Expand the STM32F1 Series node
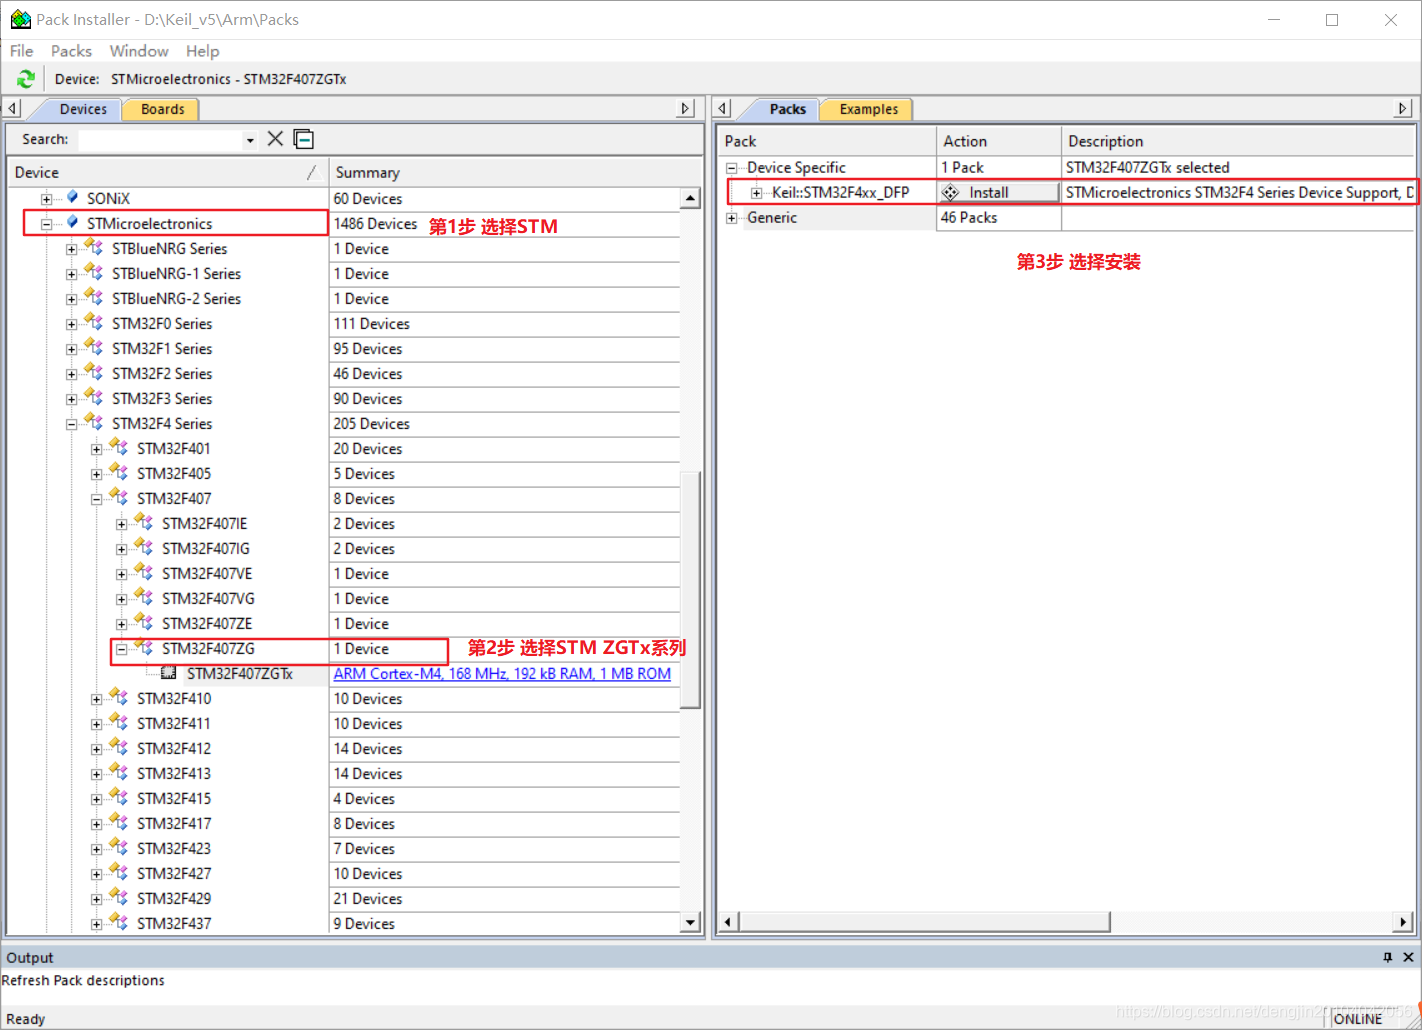 [71, 349]
